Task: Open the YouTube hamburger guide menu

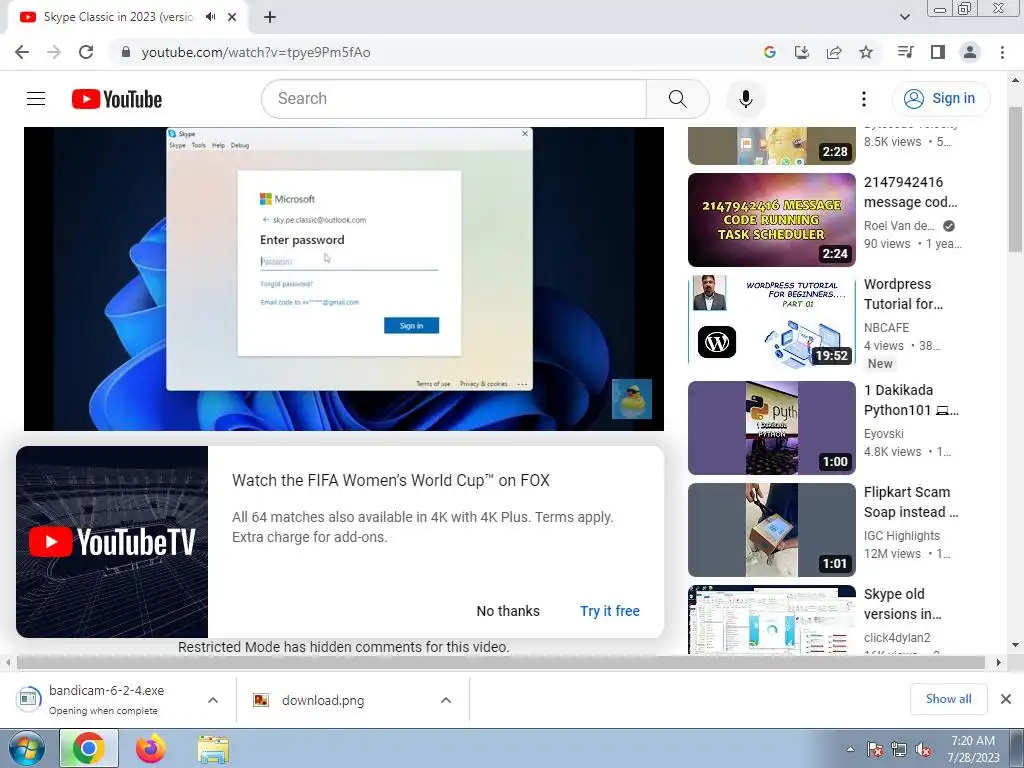Action: click(36, 99)
